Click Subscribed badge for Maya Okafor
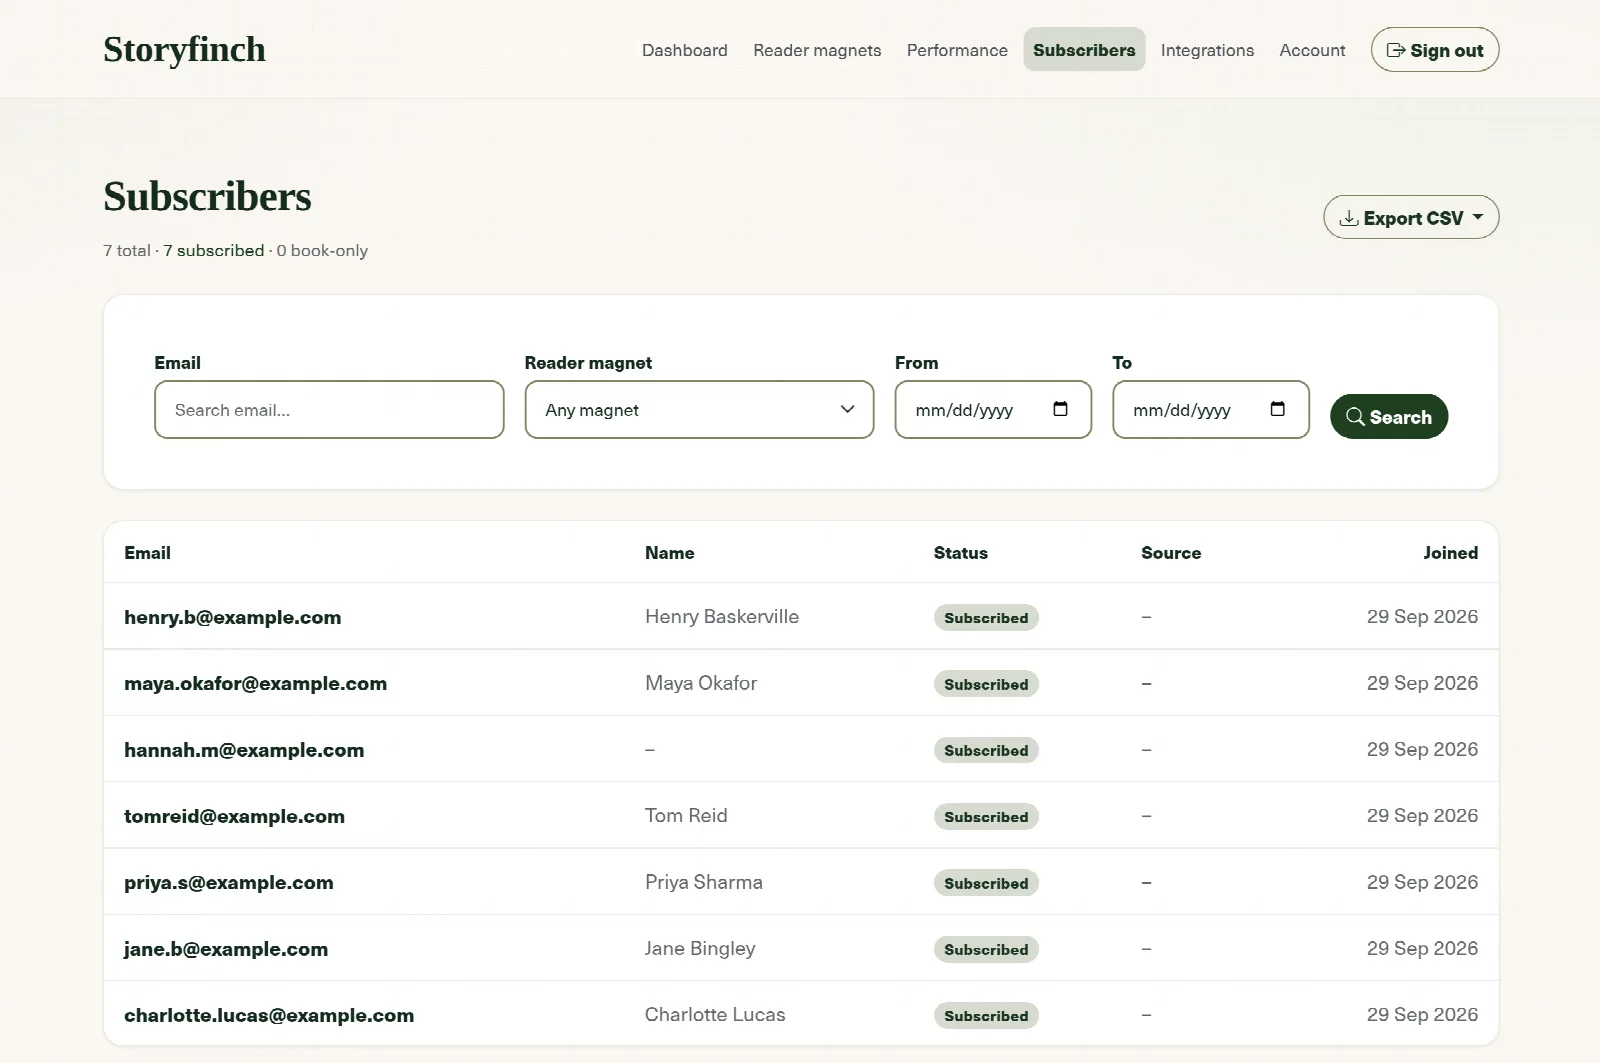Image resolution: width=1600 pixels, height=1063 pixels. click(986, 684)
